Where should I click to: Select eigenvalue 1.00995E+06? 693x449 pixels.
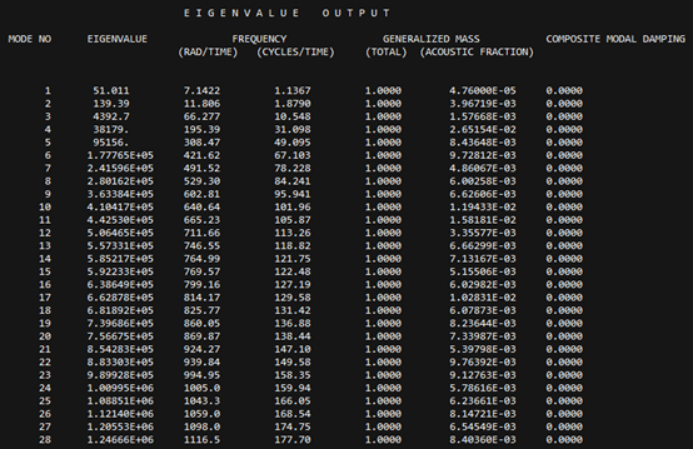pyautogui.click(x=120, y=388)
